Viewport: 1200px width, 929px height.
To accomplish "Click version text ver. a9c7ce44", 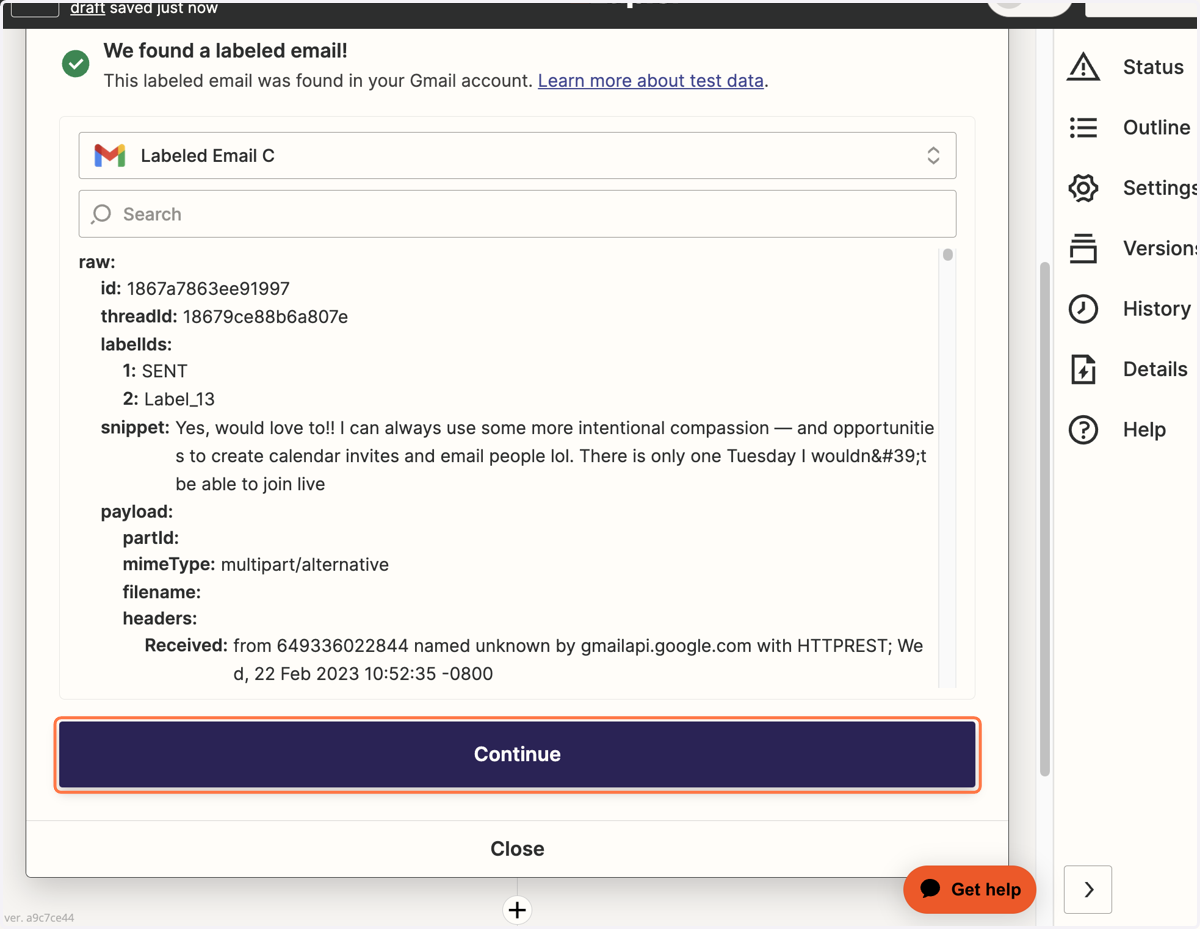I will [39, 918].
